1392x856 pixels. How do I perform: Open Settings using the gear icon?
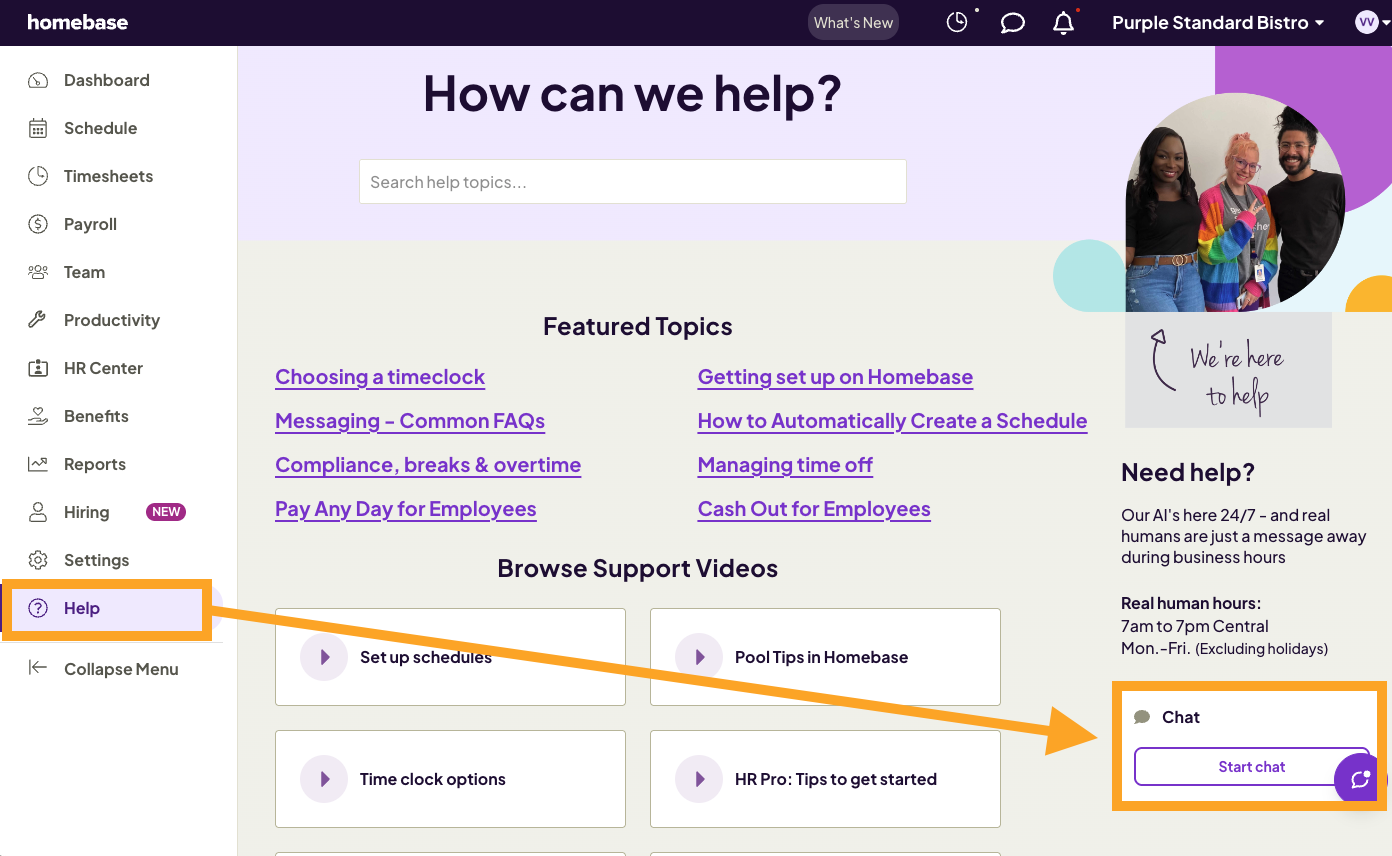[36, 560]
